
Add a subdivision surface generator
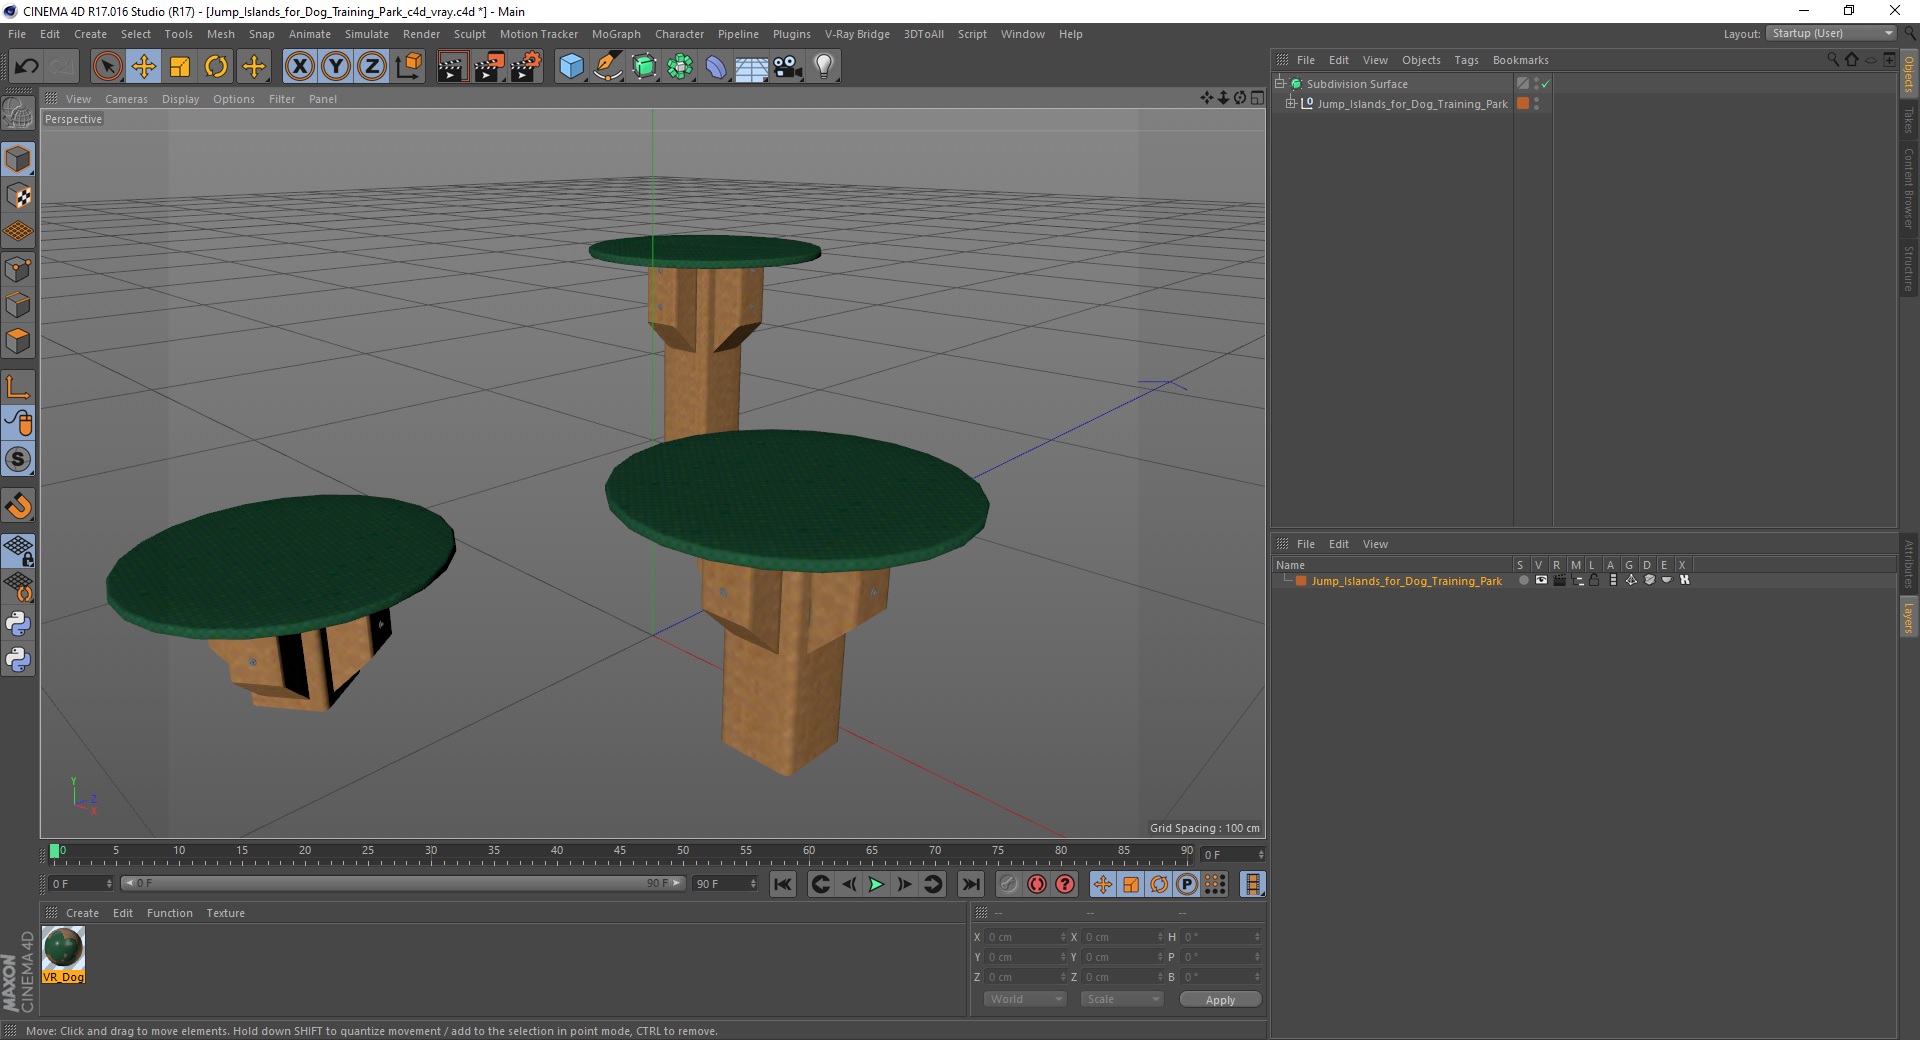(x=644, y=67)
